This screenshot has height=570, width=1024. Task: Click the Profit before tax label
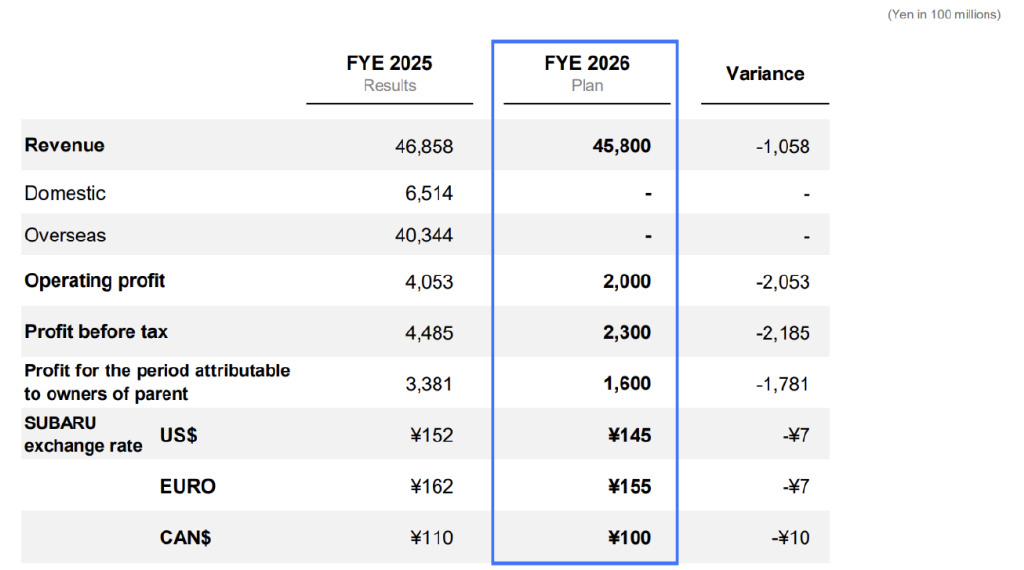point(96,331)
